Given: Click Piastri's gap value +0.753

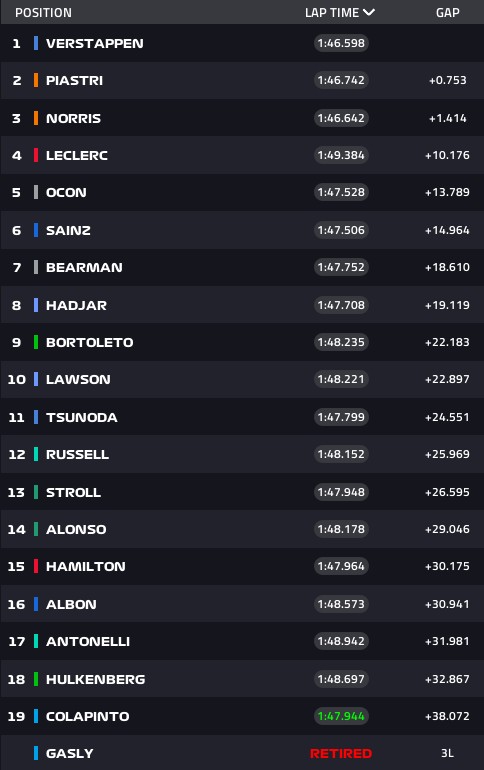Looking at the screenshot, I should (448, 80).
